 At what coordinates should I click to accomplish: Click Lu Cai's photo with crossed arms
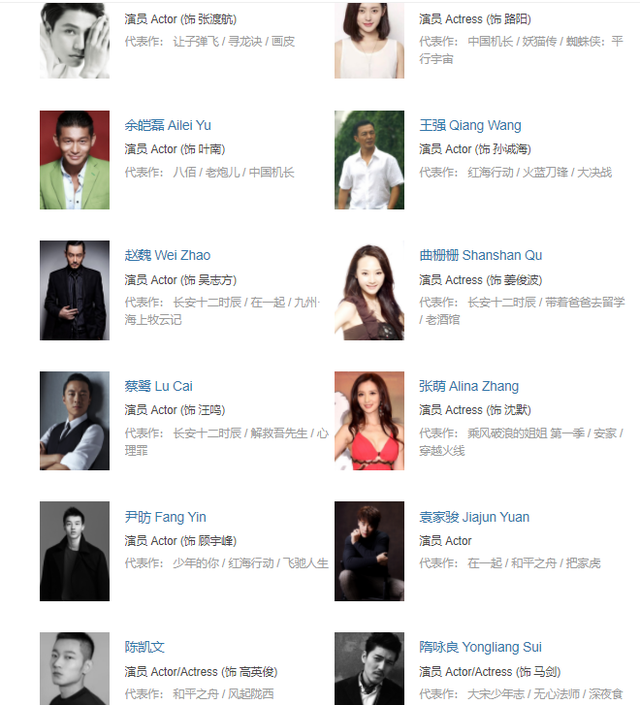coord(75,421)
